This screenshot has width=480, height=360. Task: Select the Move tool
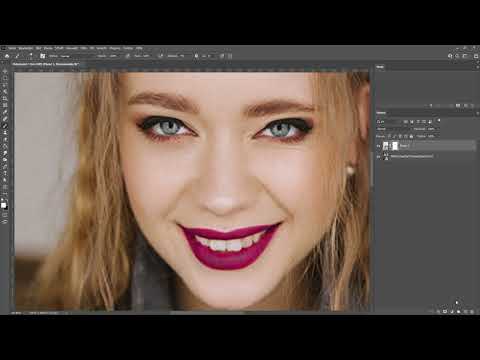(5, 71)
